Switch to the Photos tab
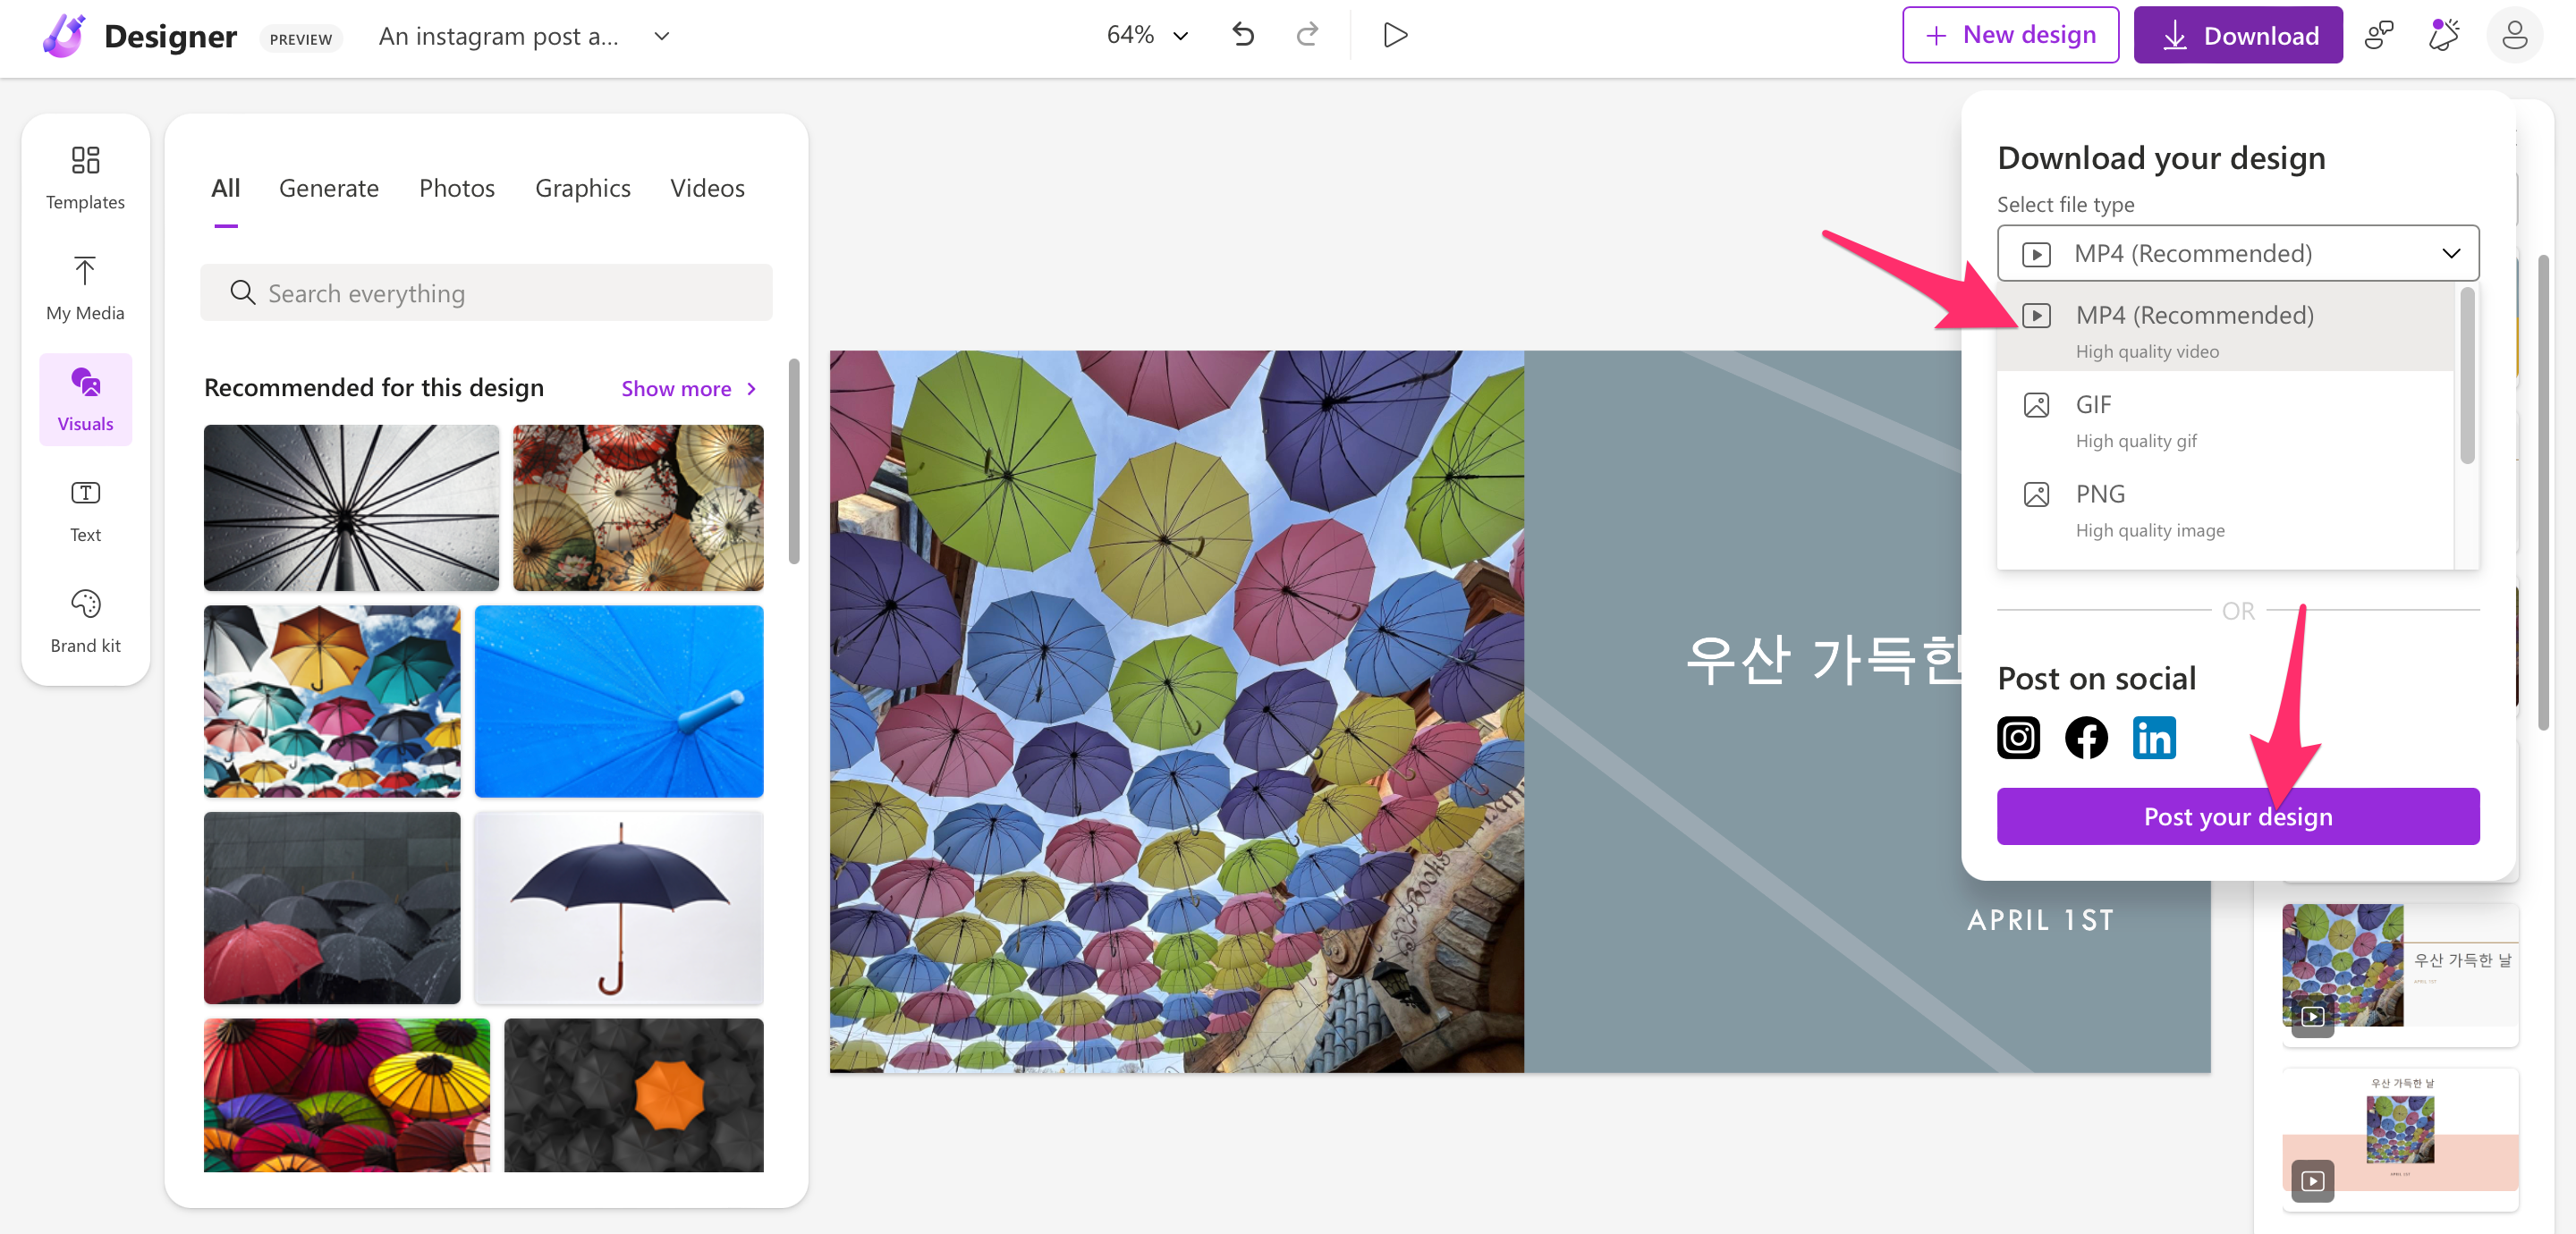Screen dimensions: 2576x1234 pos(456,188)
